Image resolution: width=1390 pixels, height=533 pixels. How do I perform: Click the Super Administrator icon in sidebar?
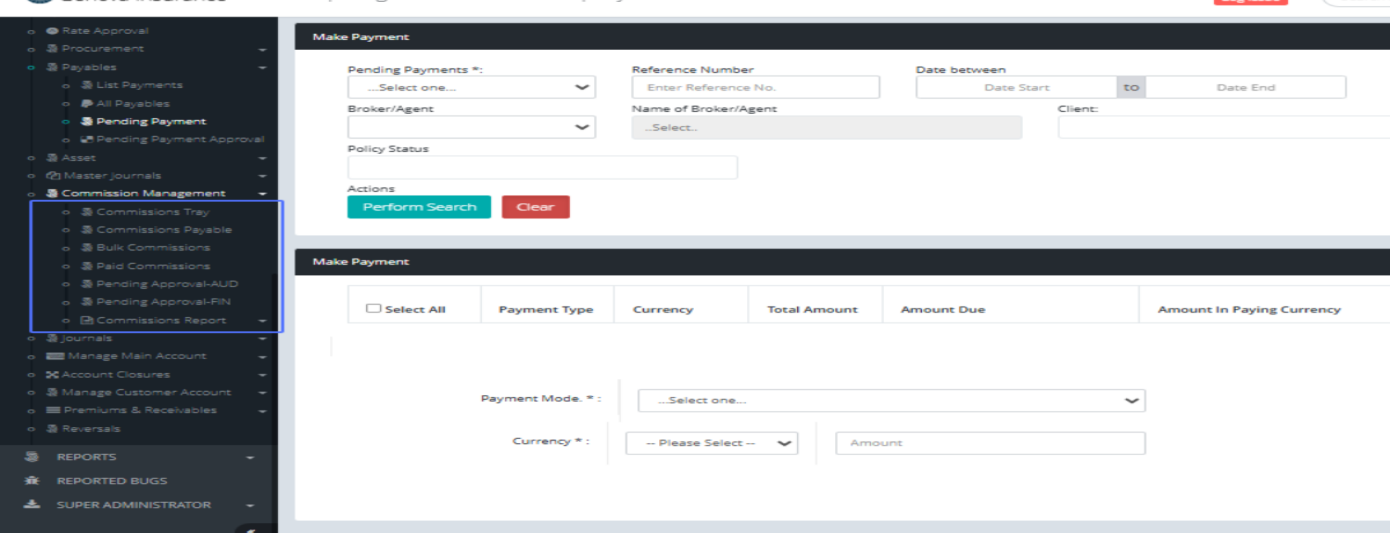pyautogui.click(x=31, y=505)
